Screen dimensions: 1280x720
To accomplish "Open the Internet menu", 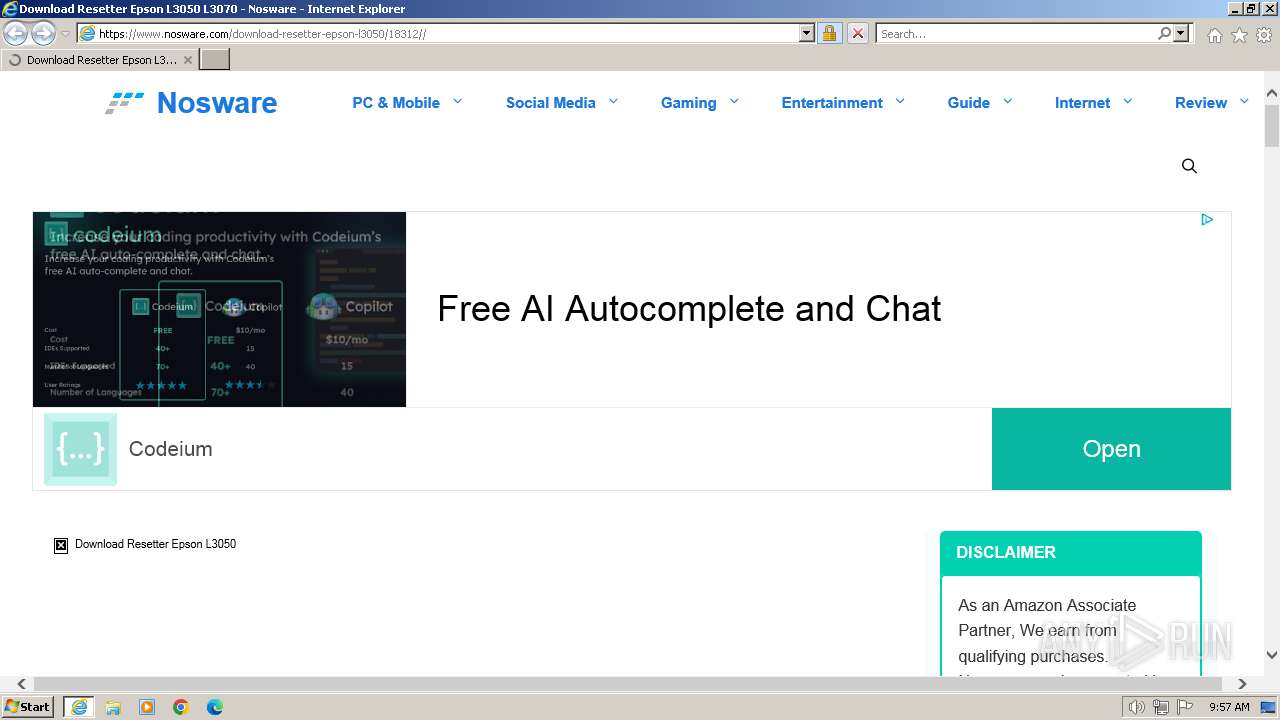I will (x=1082, y=102).
